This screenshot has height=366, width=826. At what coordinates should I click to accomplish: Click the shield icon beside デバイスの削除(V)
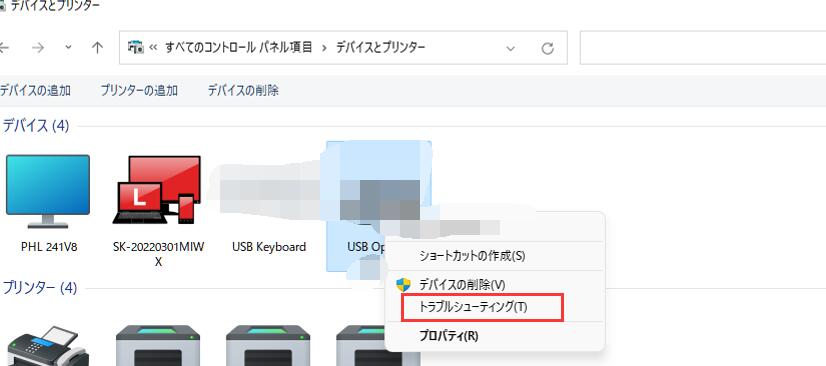coord(404,285)
